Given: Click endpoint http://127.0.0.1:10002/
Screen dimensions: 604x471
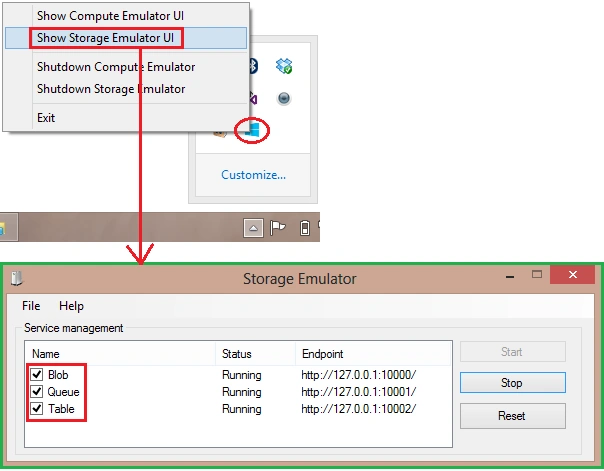Looking at the screenshot, I should tap(359, 409).
